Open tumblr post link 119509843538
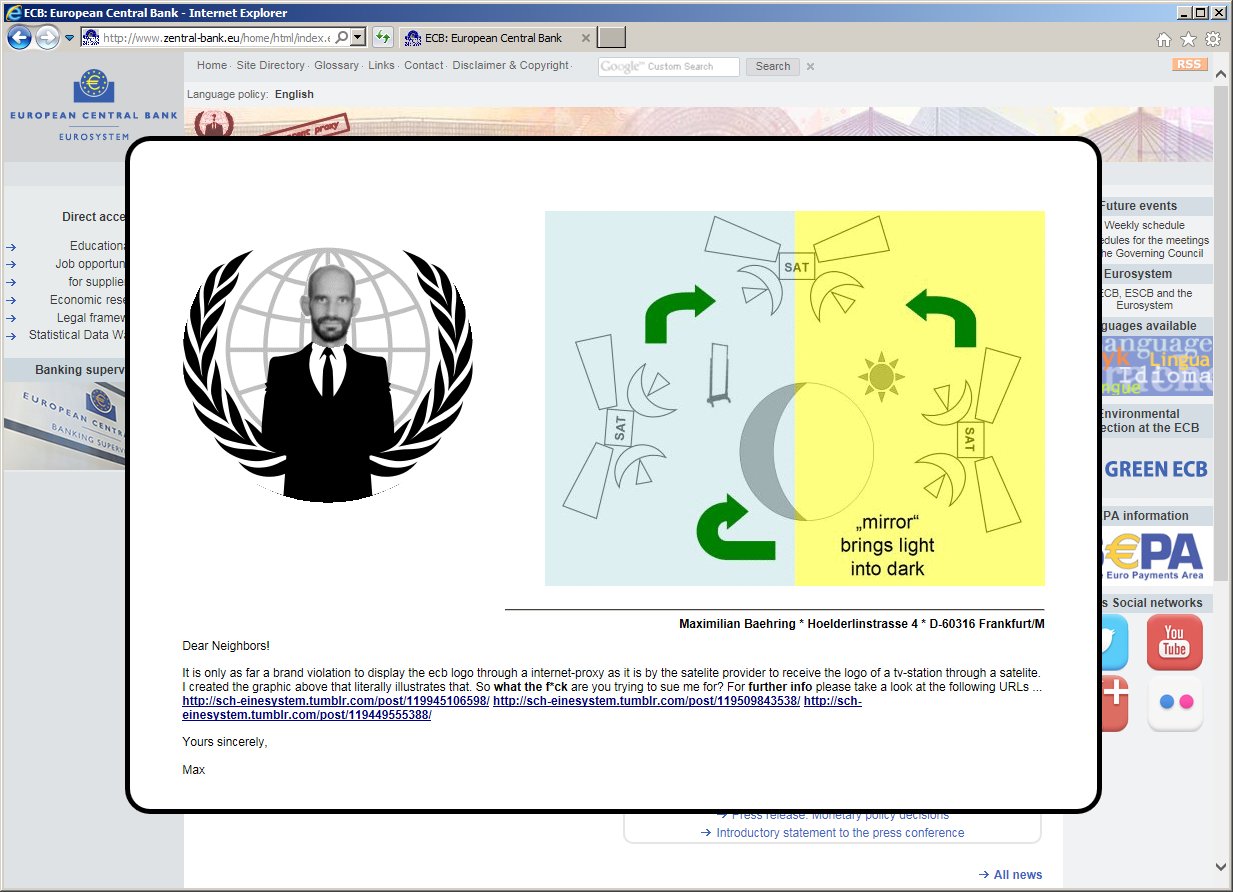 (646, 701)
